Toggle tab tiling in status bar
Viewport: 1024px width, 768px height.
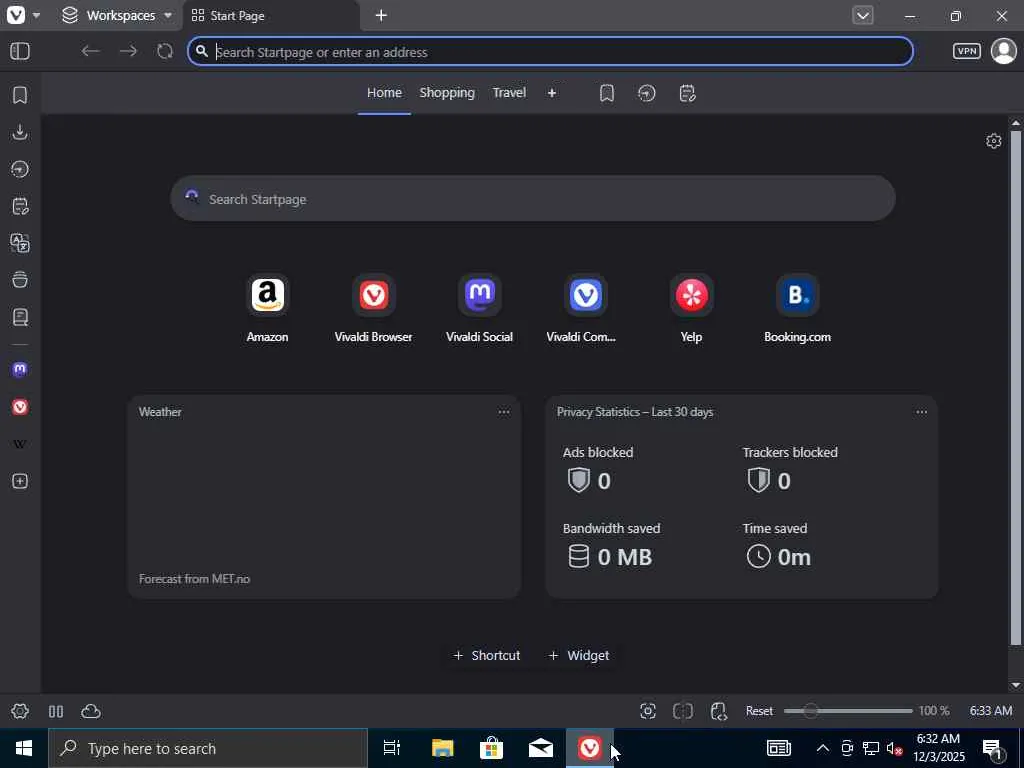(683, 711)
